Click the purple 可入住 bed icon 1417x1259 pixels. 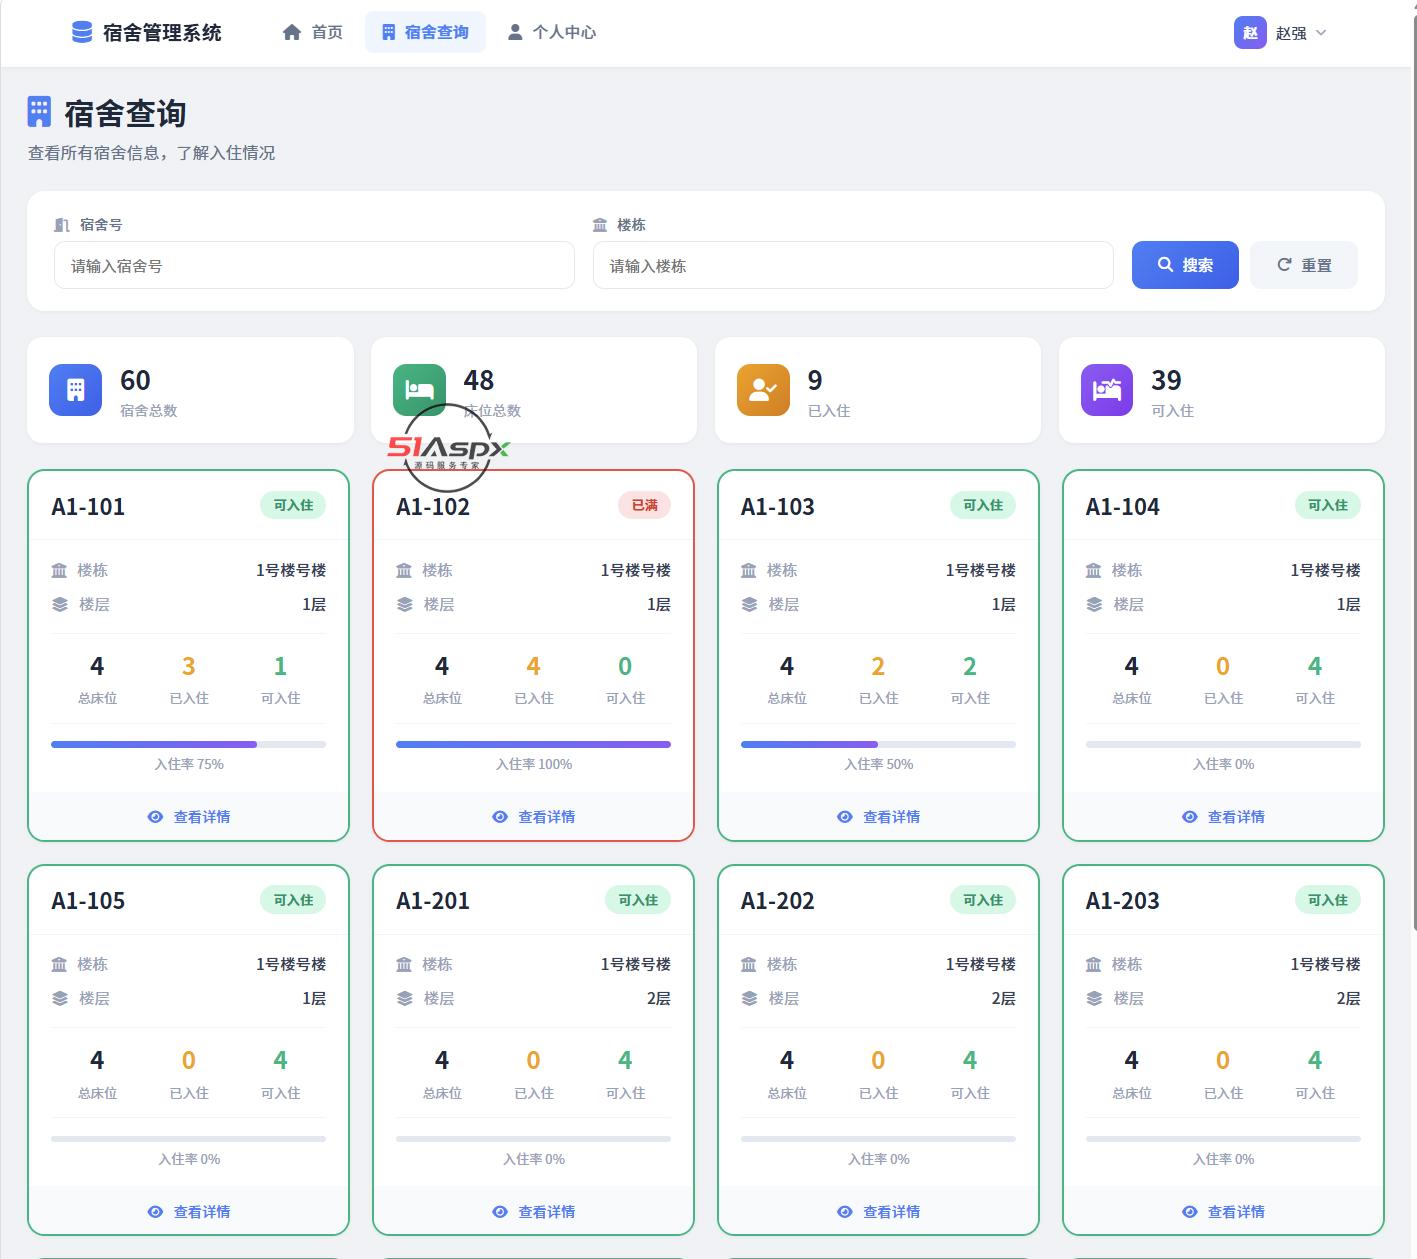(x=1107, y=389)
